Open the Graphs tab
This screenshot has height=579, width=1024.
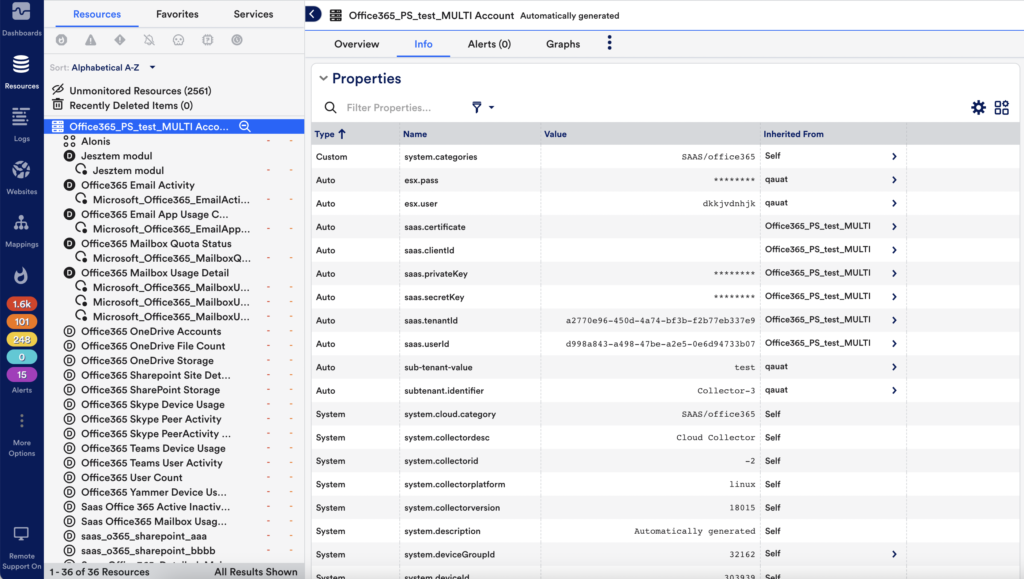click(563, 44)
